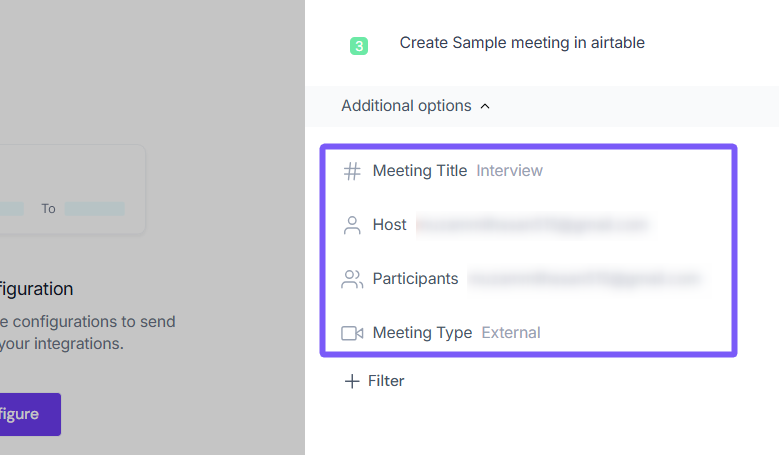Screen dimensions: 779x455
Task: Collapse the Additional options chevron
Action: [485, 106]
